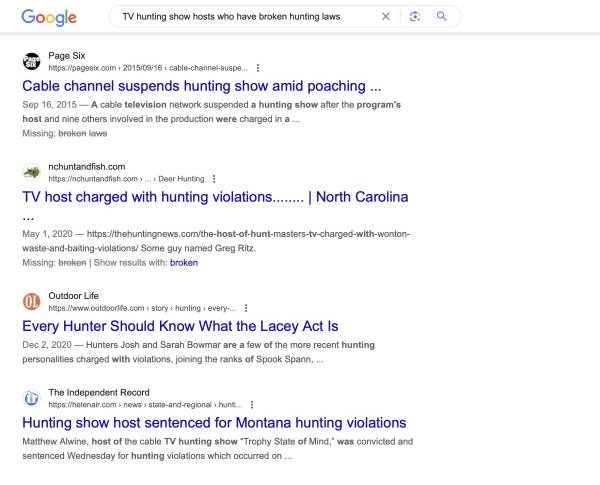
Task: Click The Independent Record favicon
Action: tap(31, 398)
